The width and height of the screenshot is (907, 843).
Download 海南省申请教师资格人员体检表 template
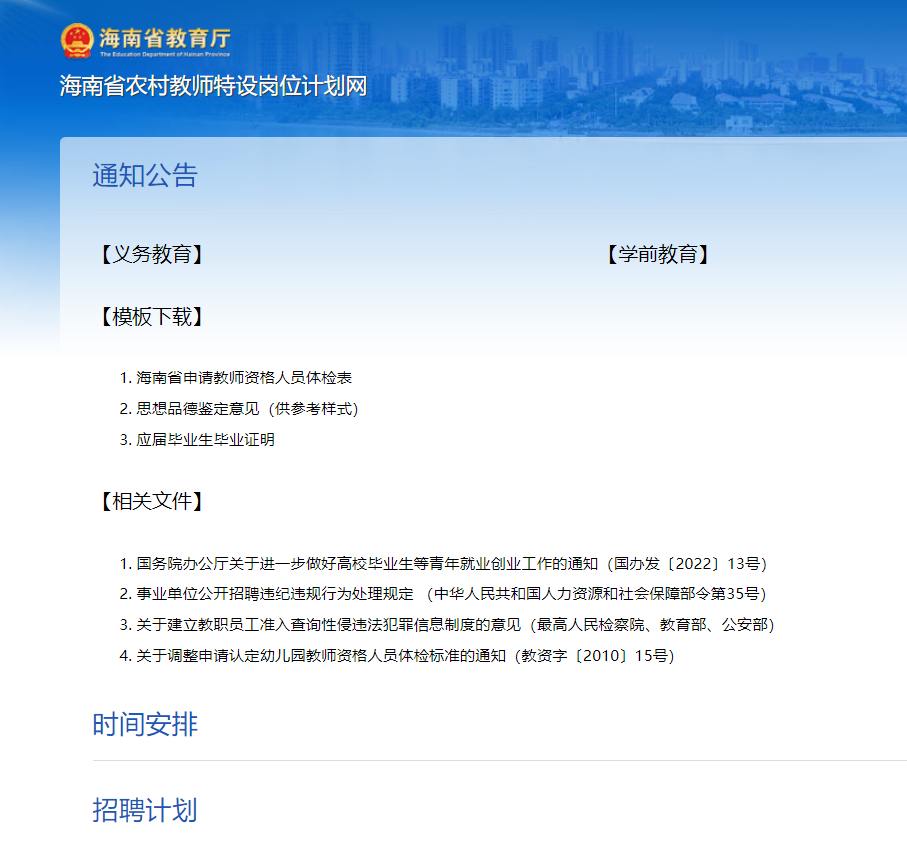(x=244, y=378)
